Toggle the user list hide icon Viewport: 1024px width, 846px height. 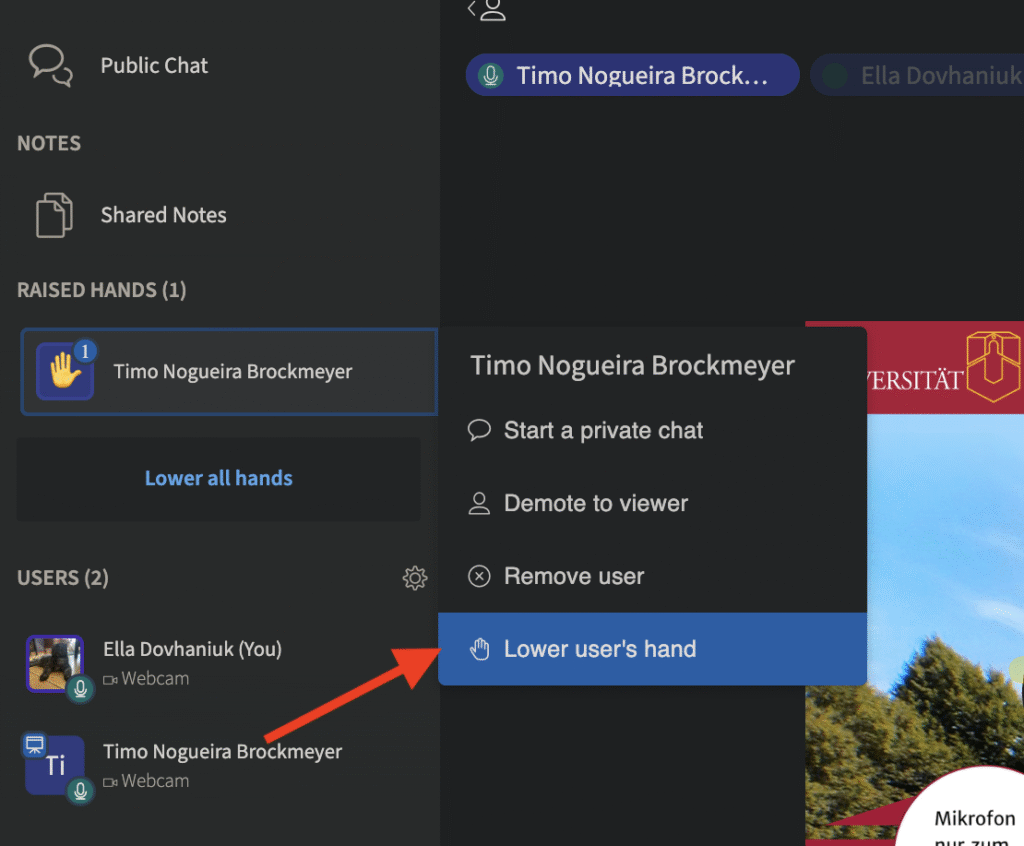click(x=487, y=11)
